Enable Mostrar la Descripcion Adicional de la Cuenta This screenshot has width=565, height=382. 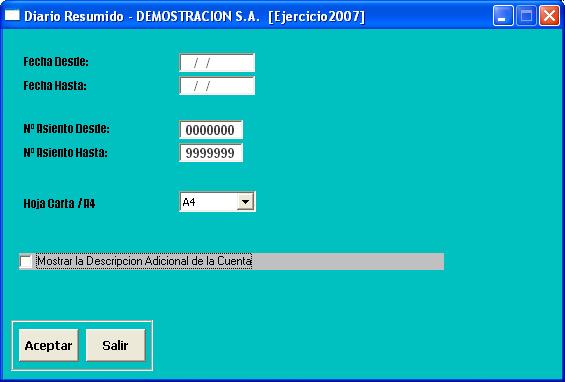[26, 261]
